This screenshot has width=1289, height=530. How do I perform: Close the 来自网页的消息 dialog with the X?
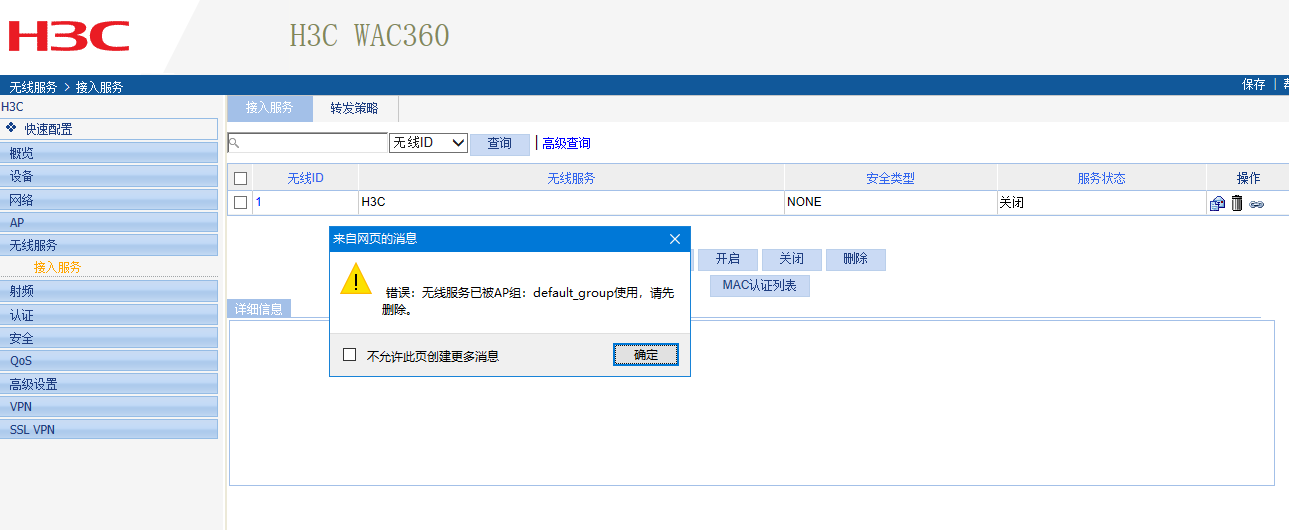point(675,239)
